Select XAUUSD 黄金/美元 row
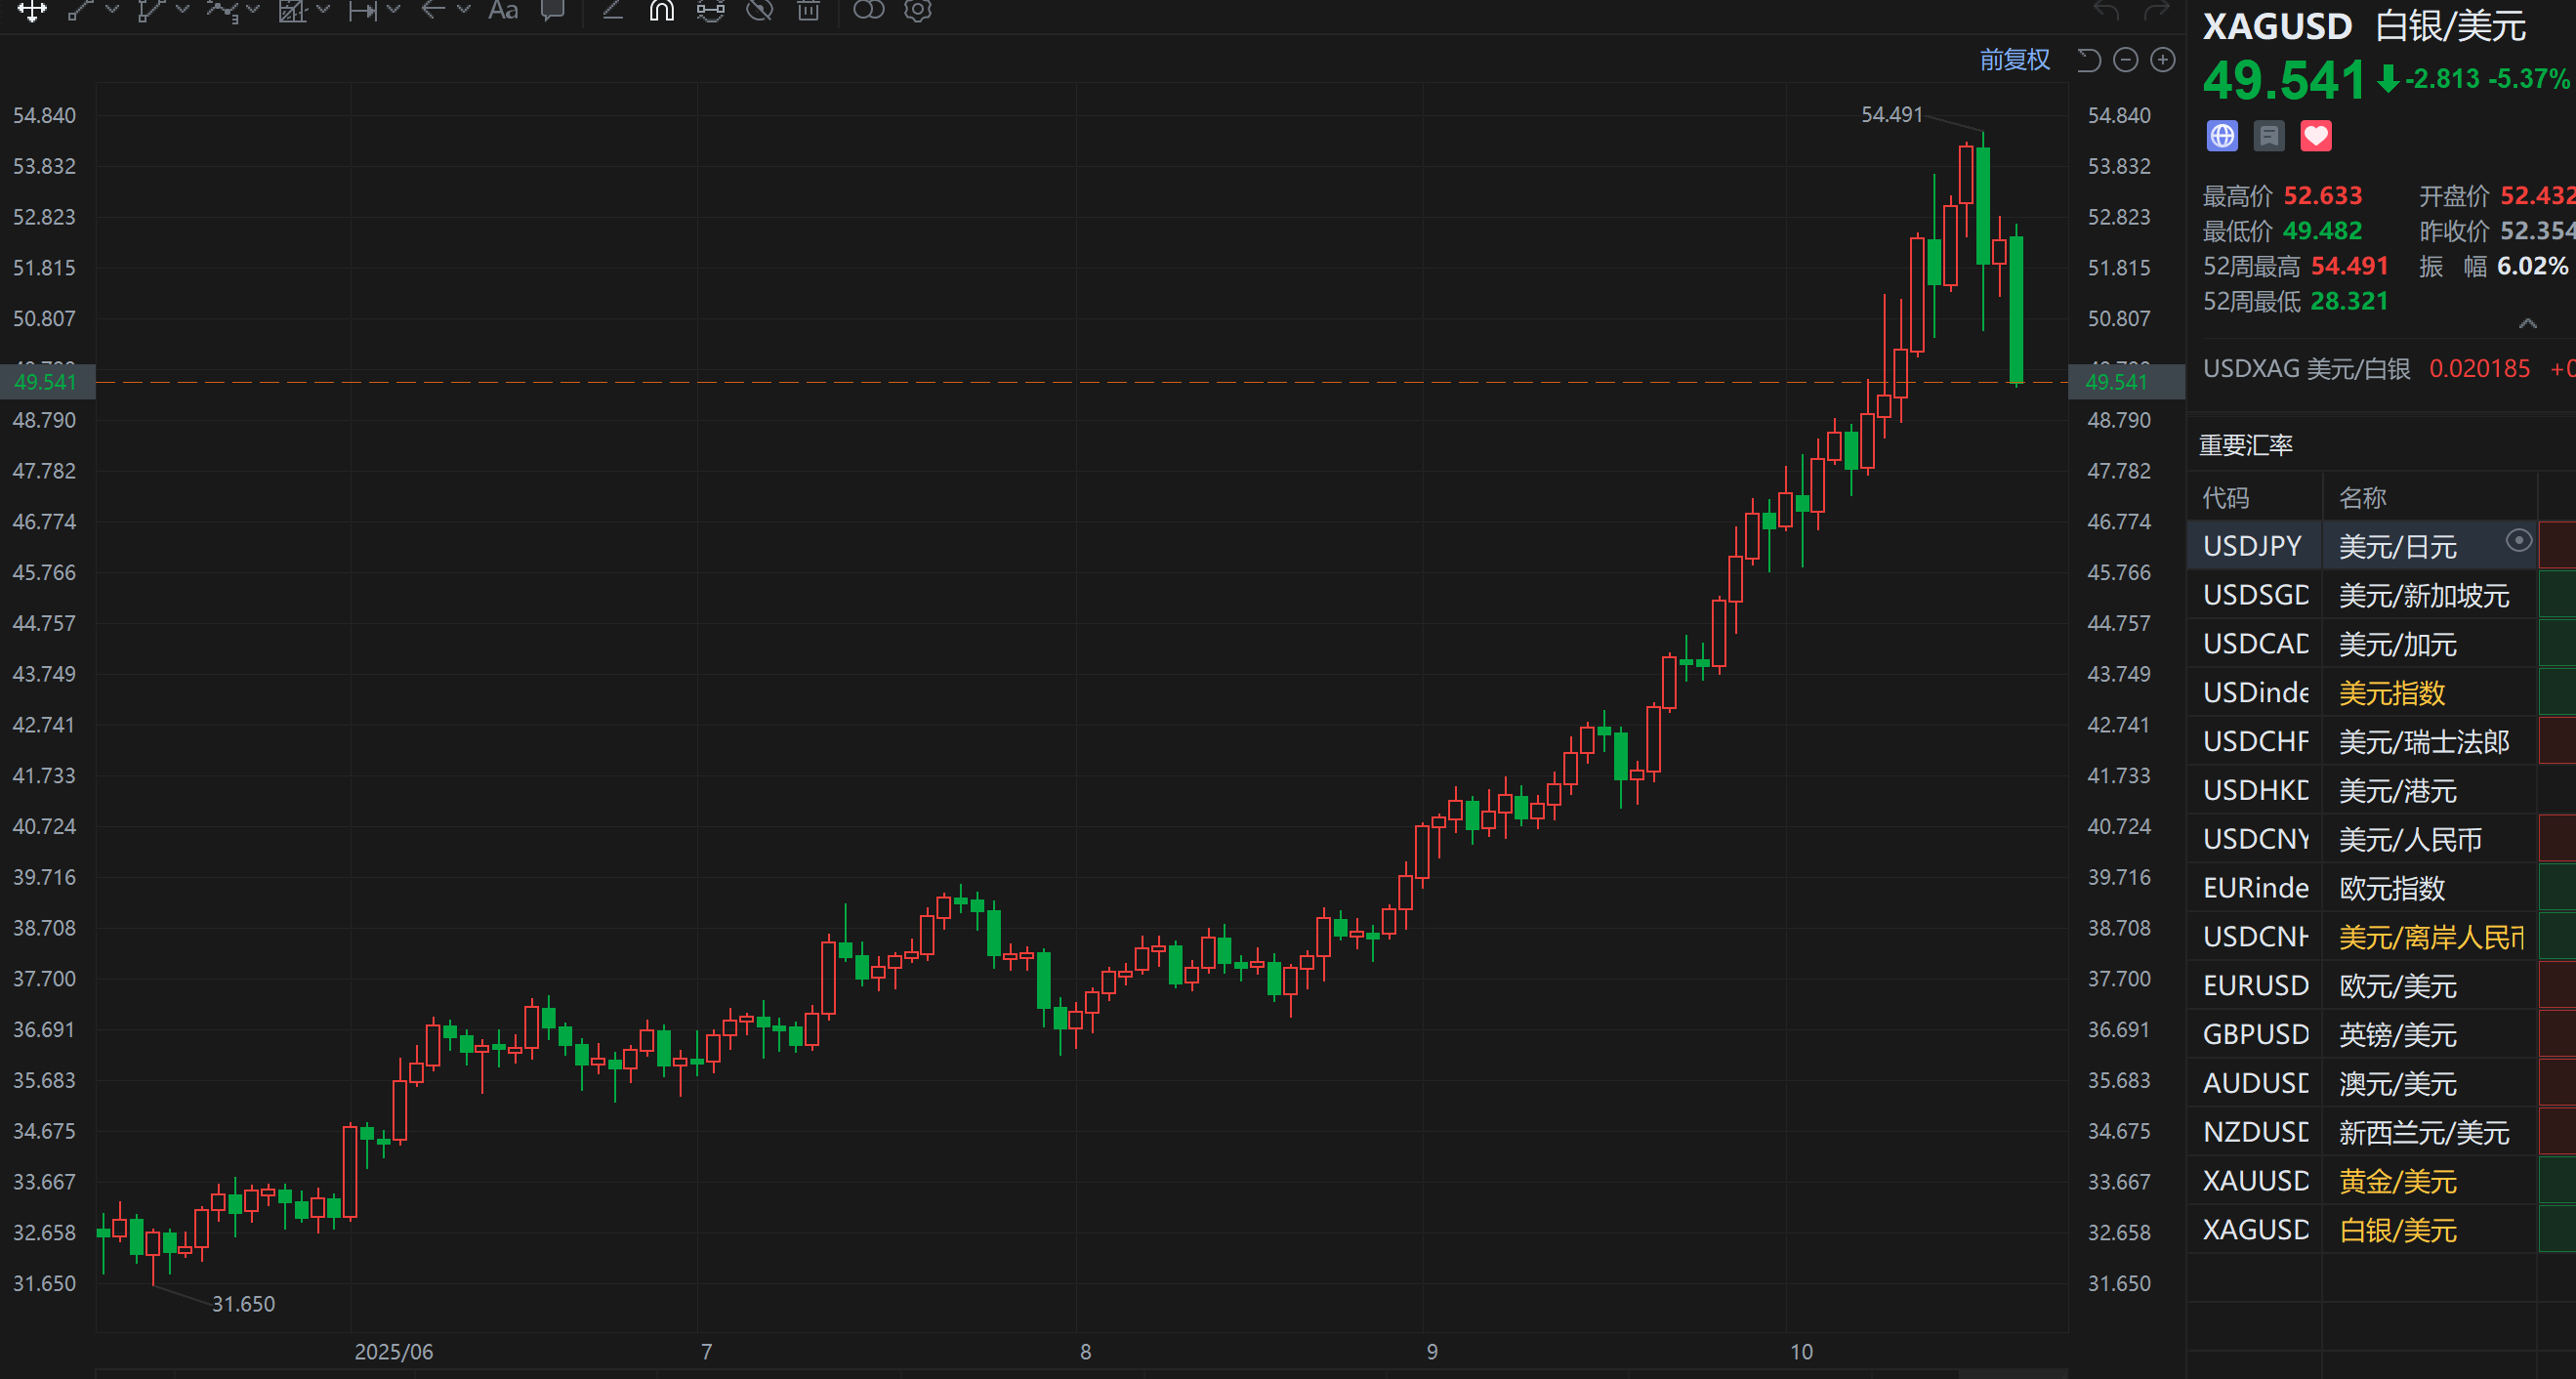The height and width of the screenshot is (1379, 2576). tap(2360, 1181)
